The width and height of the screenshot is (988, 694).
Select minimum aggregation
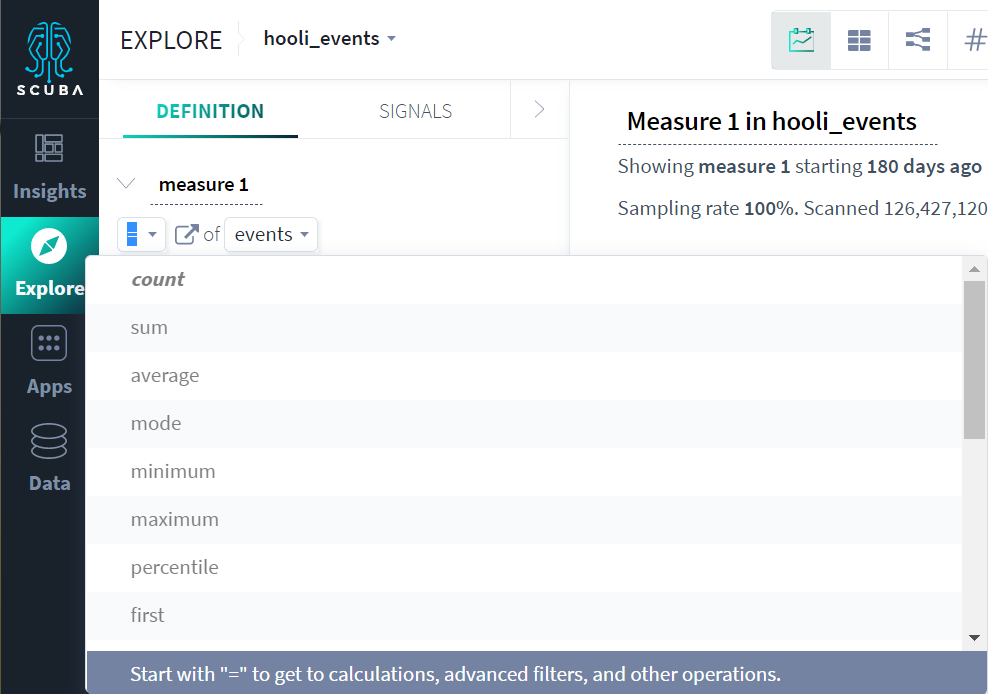524,471
